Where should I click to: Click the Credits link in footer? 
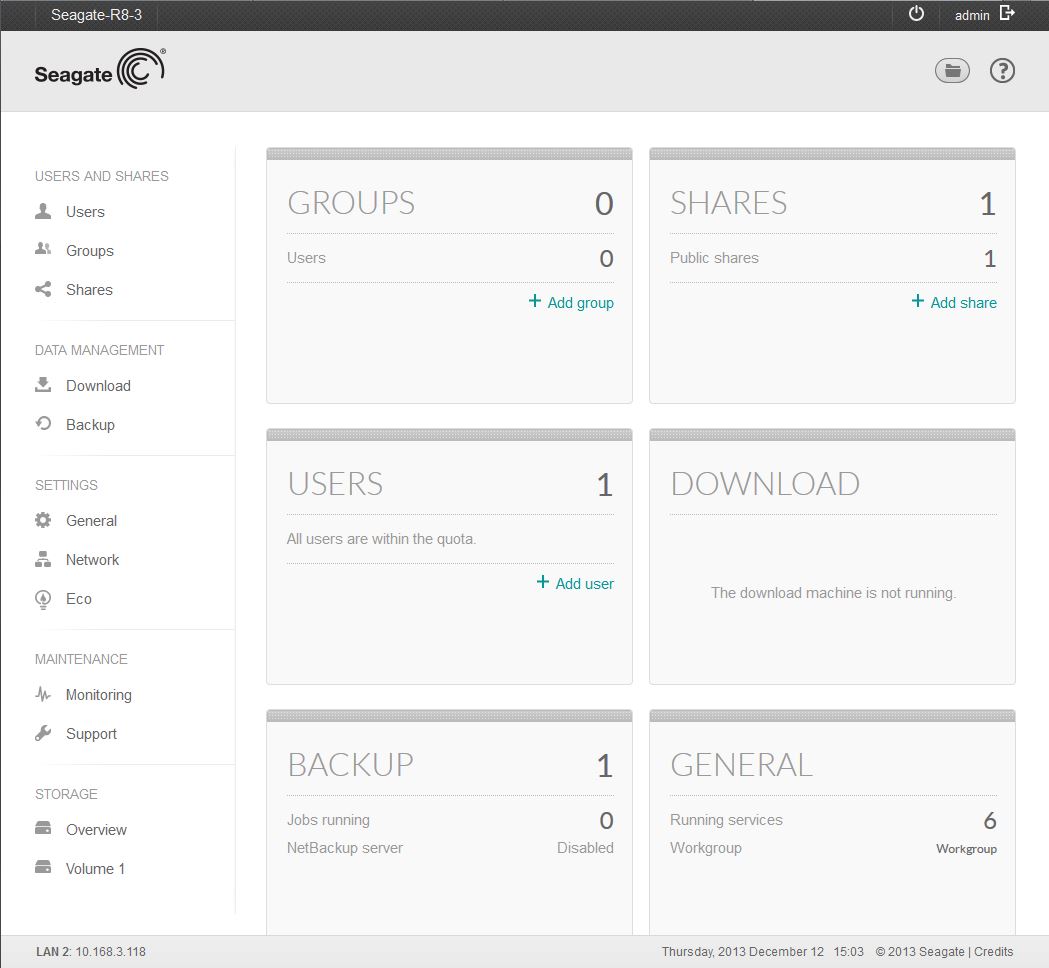(993, 951)
